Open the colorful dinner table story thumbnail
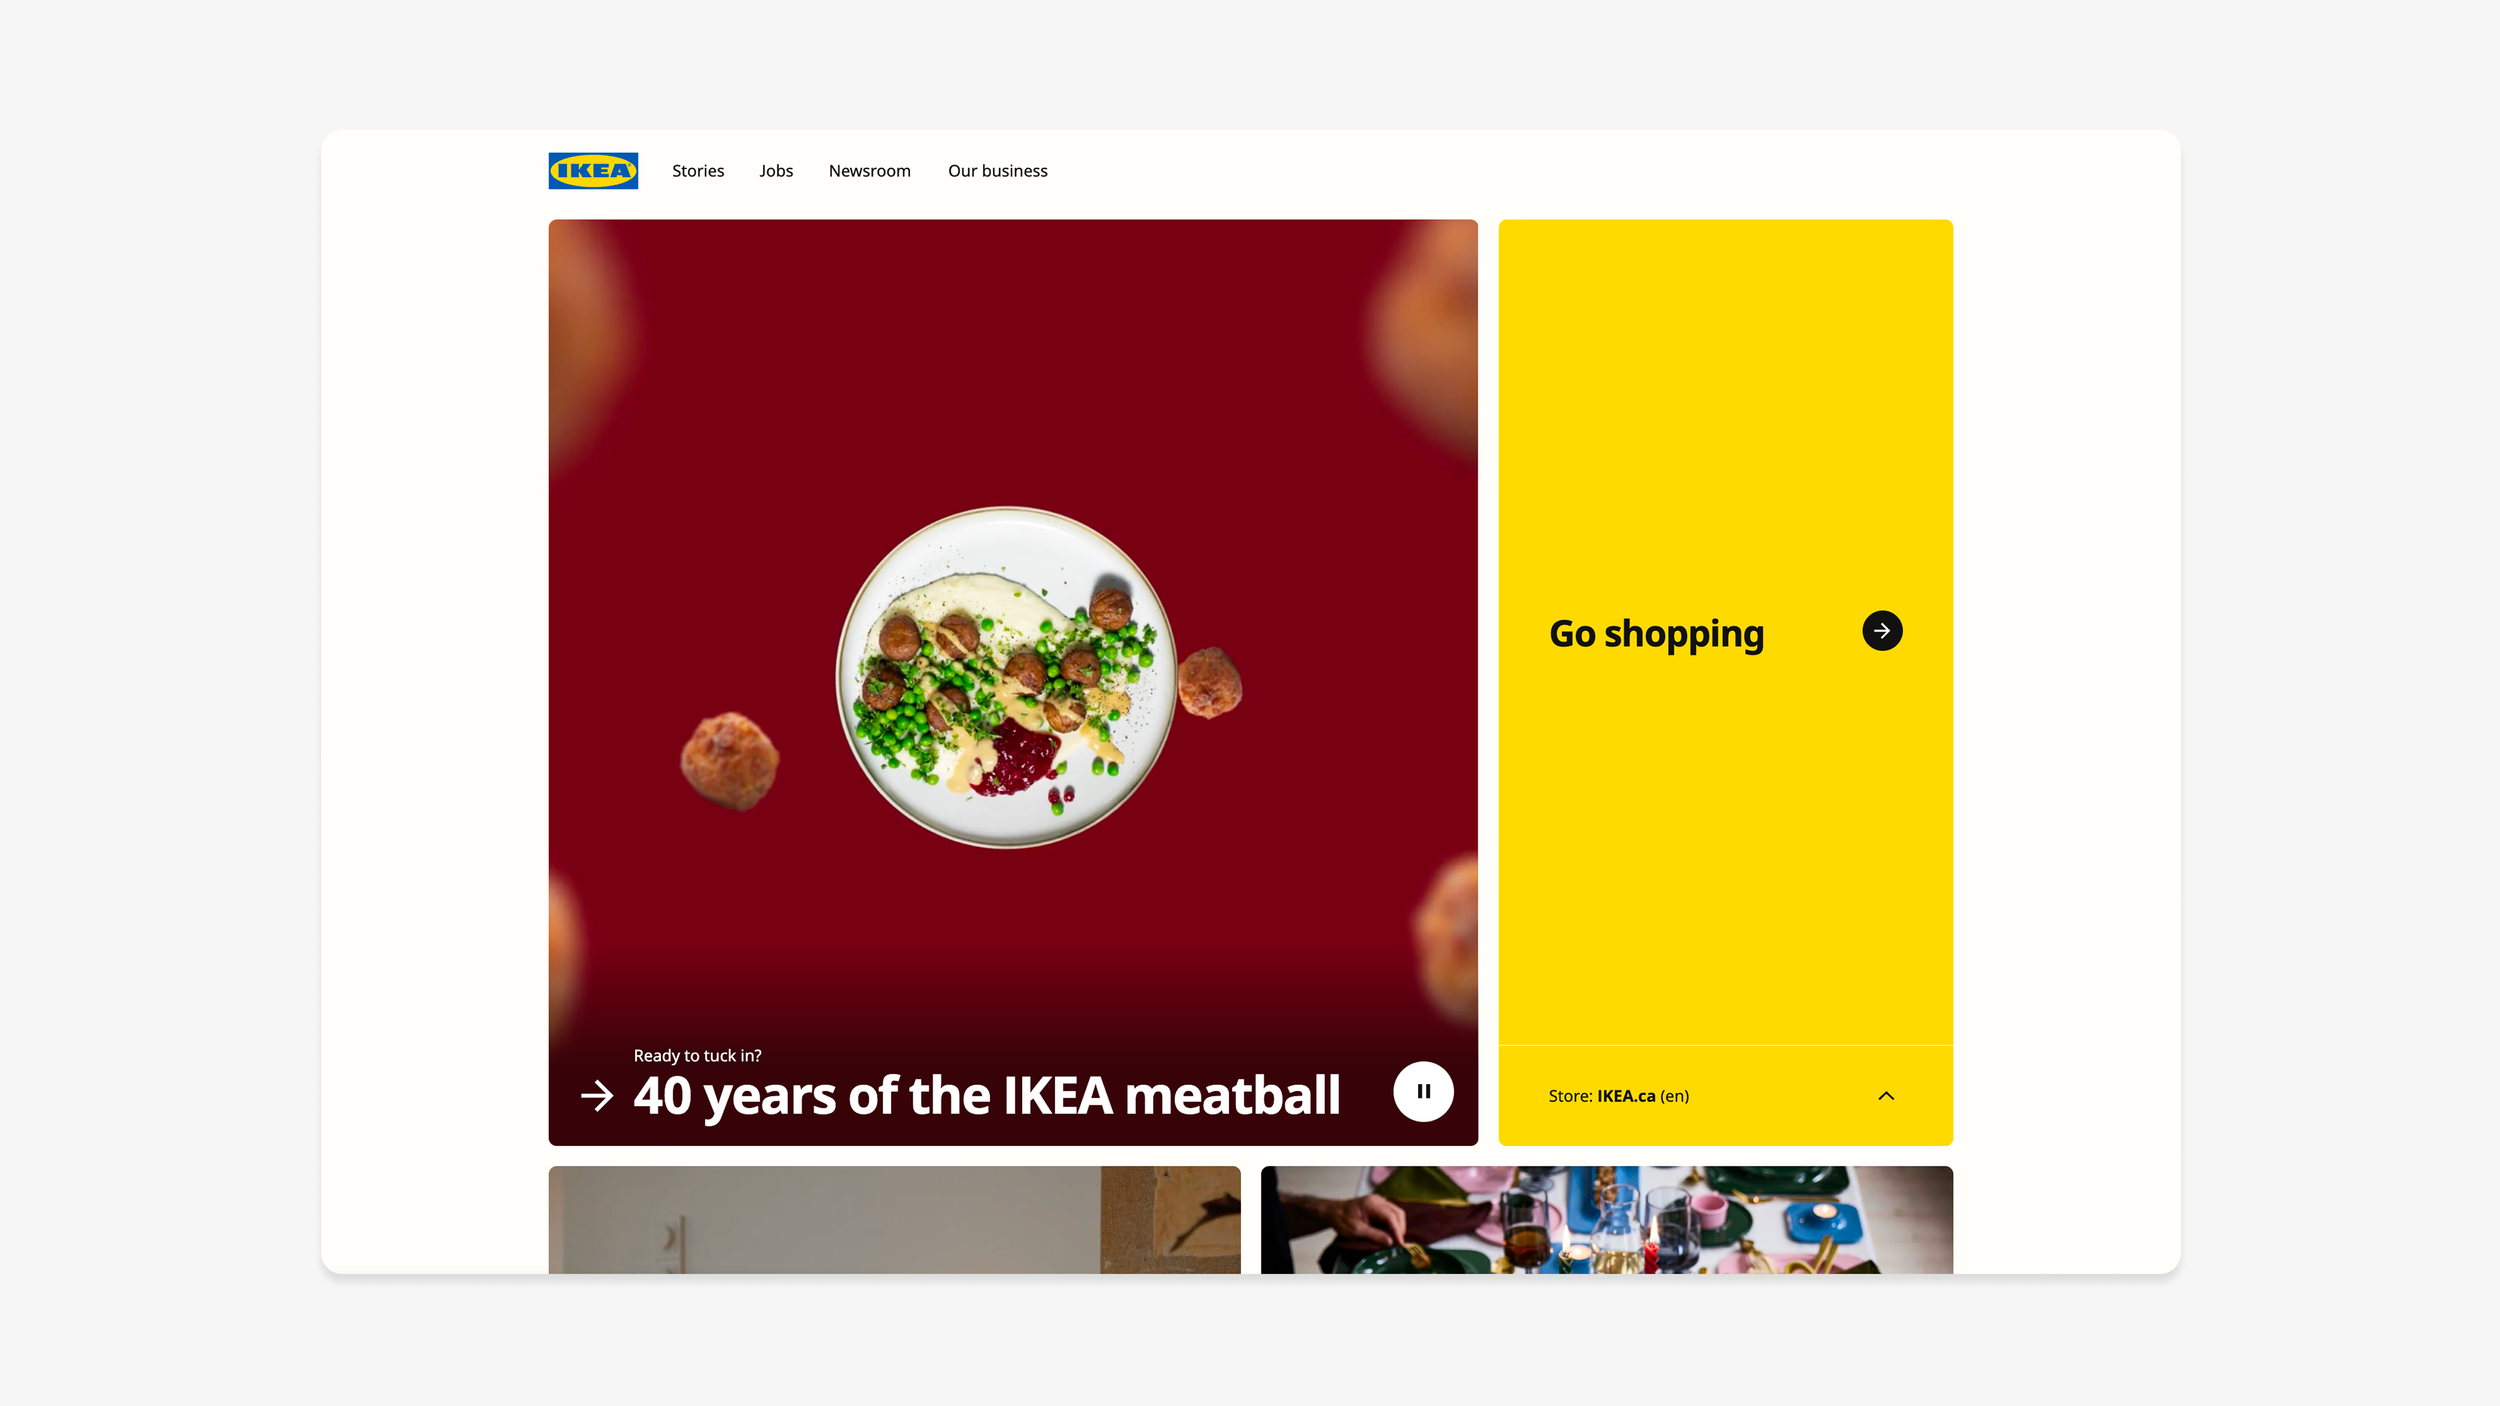This screenshot has height=1406, width=2500. click(x=1606, y=1220)
